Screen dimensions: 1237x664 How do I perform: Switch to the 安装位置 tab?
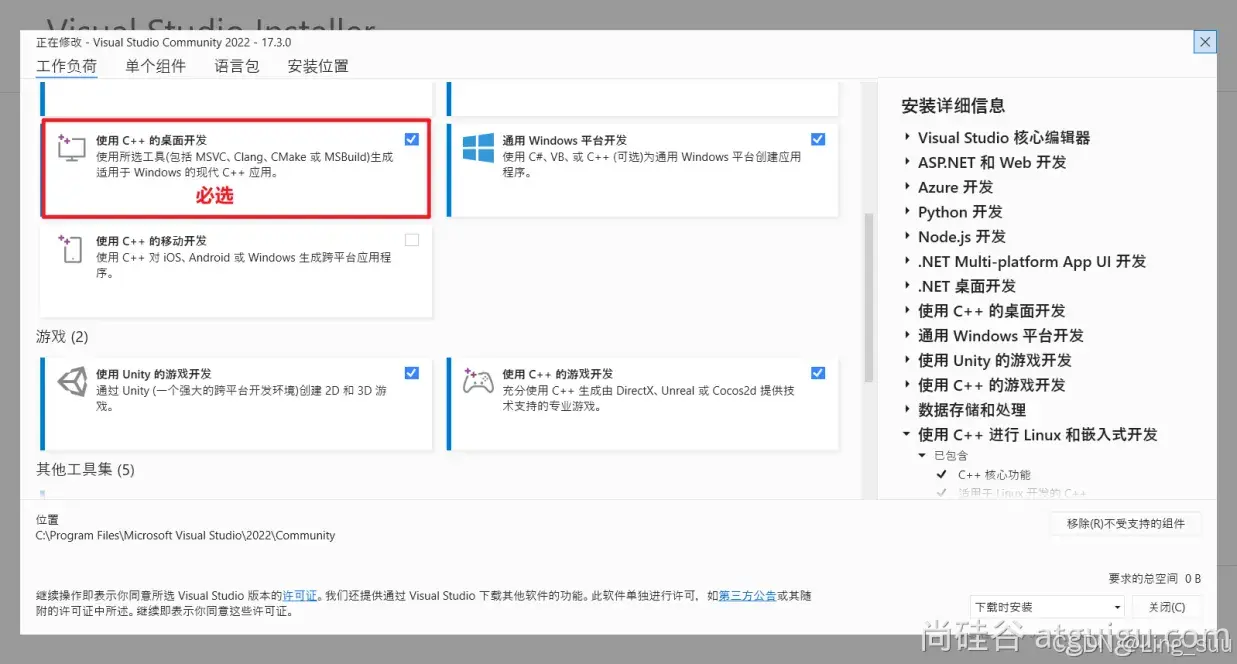[x=318, y=66]
